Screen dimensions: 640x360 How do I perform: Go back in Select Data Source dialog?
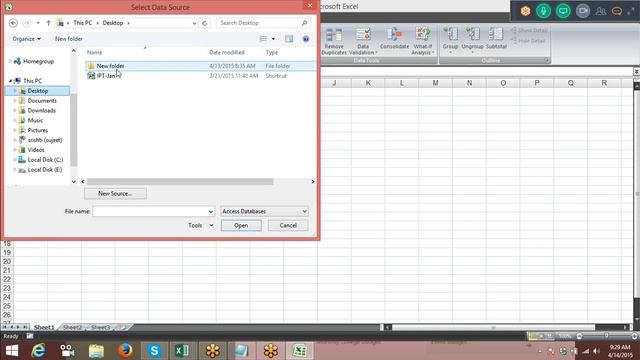click(x=13, y=23)
